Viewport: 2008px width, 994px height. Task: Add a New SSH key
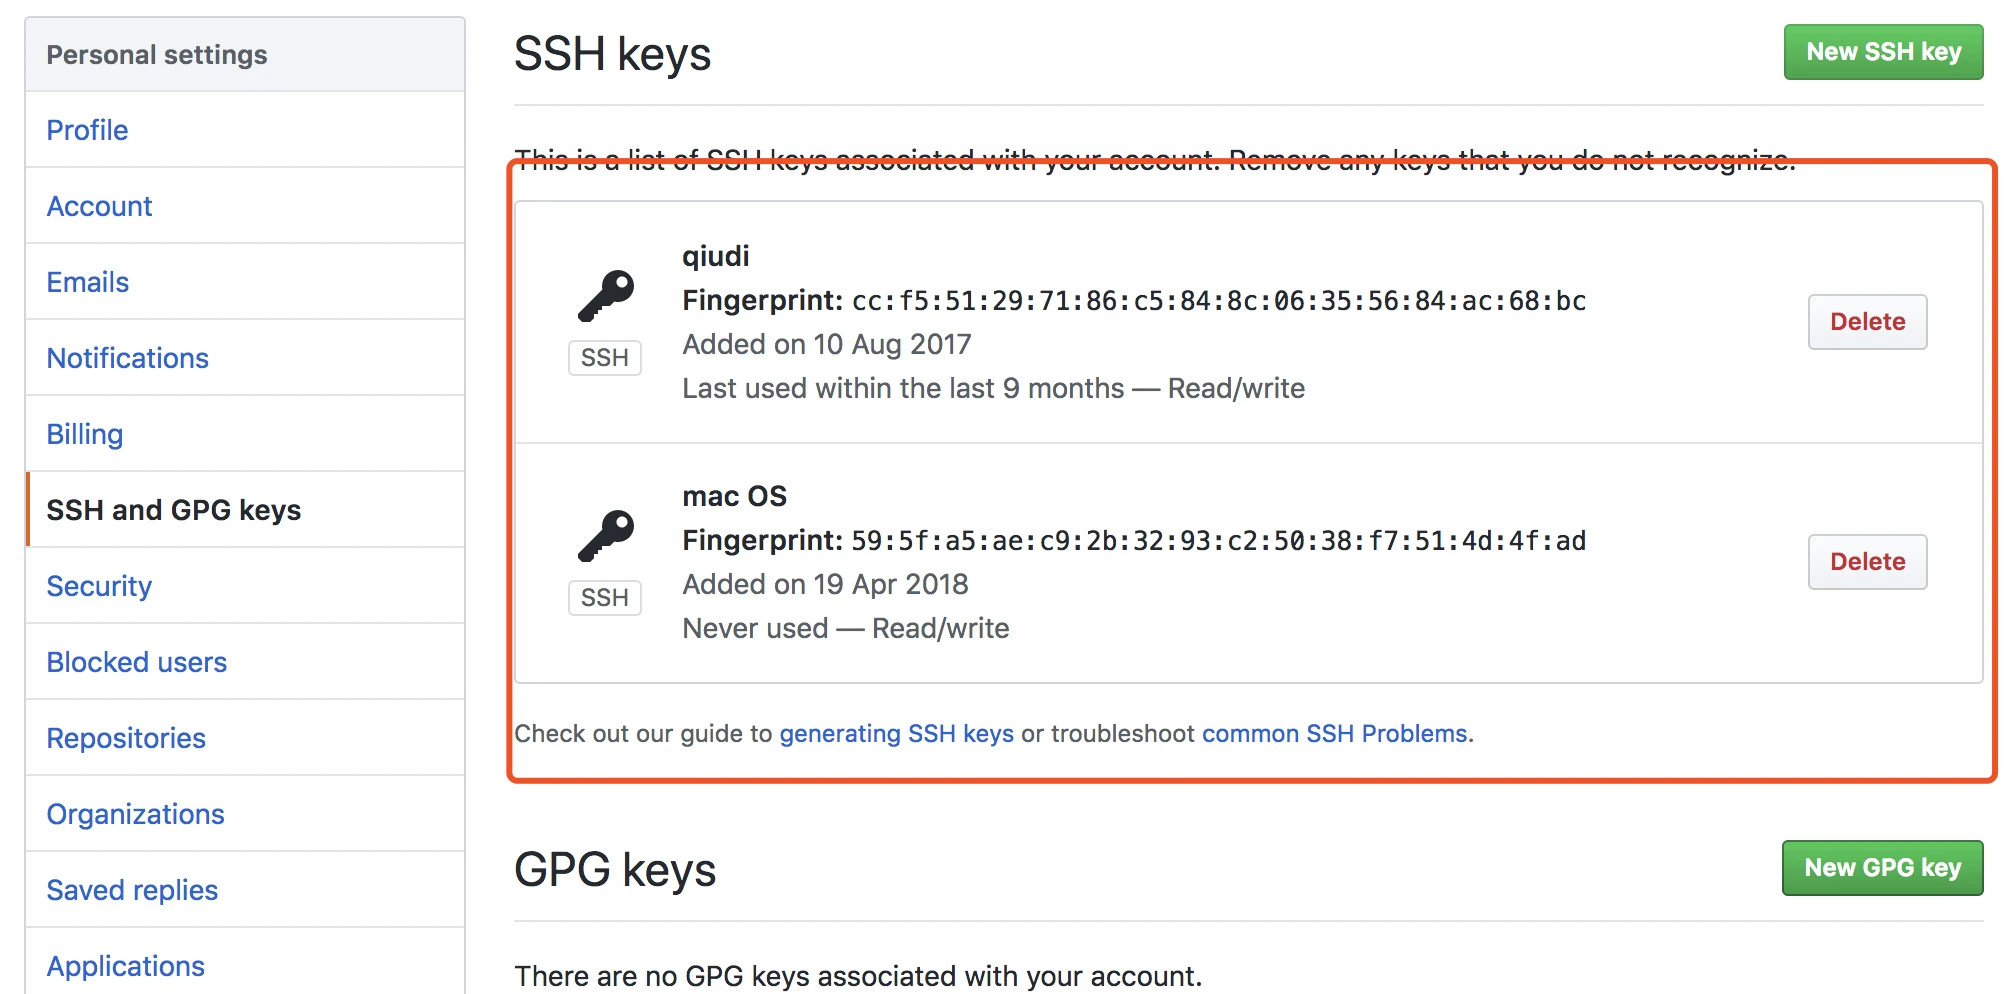click(x=1883, y=52)
